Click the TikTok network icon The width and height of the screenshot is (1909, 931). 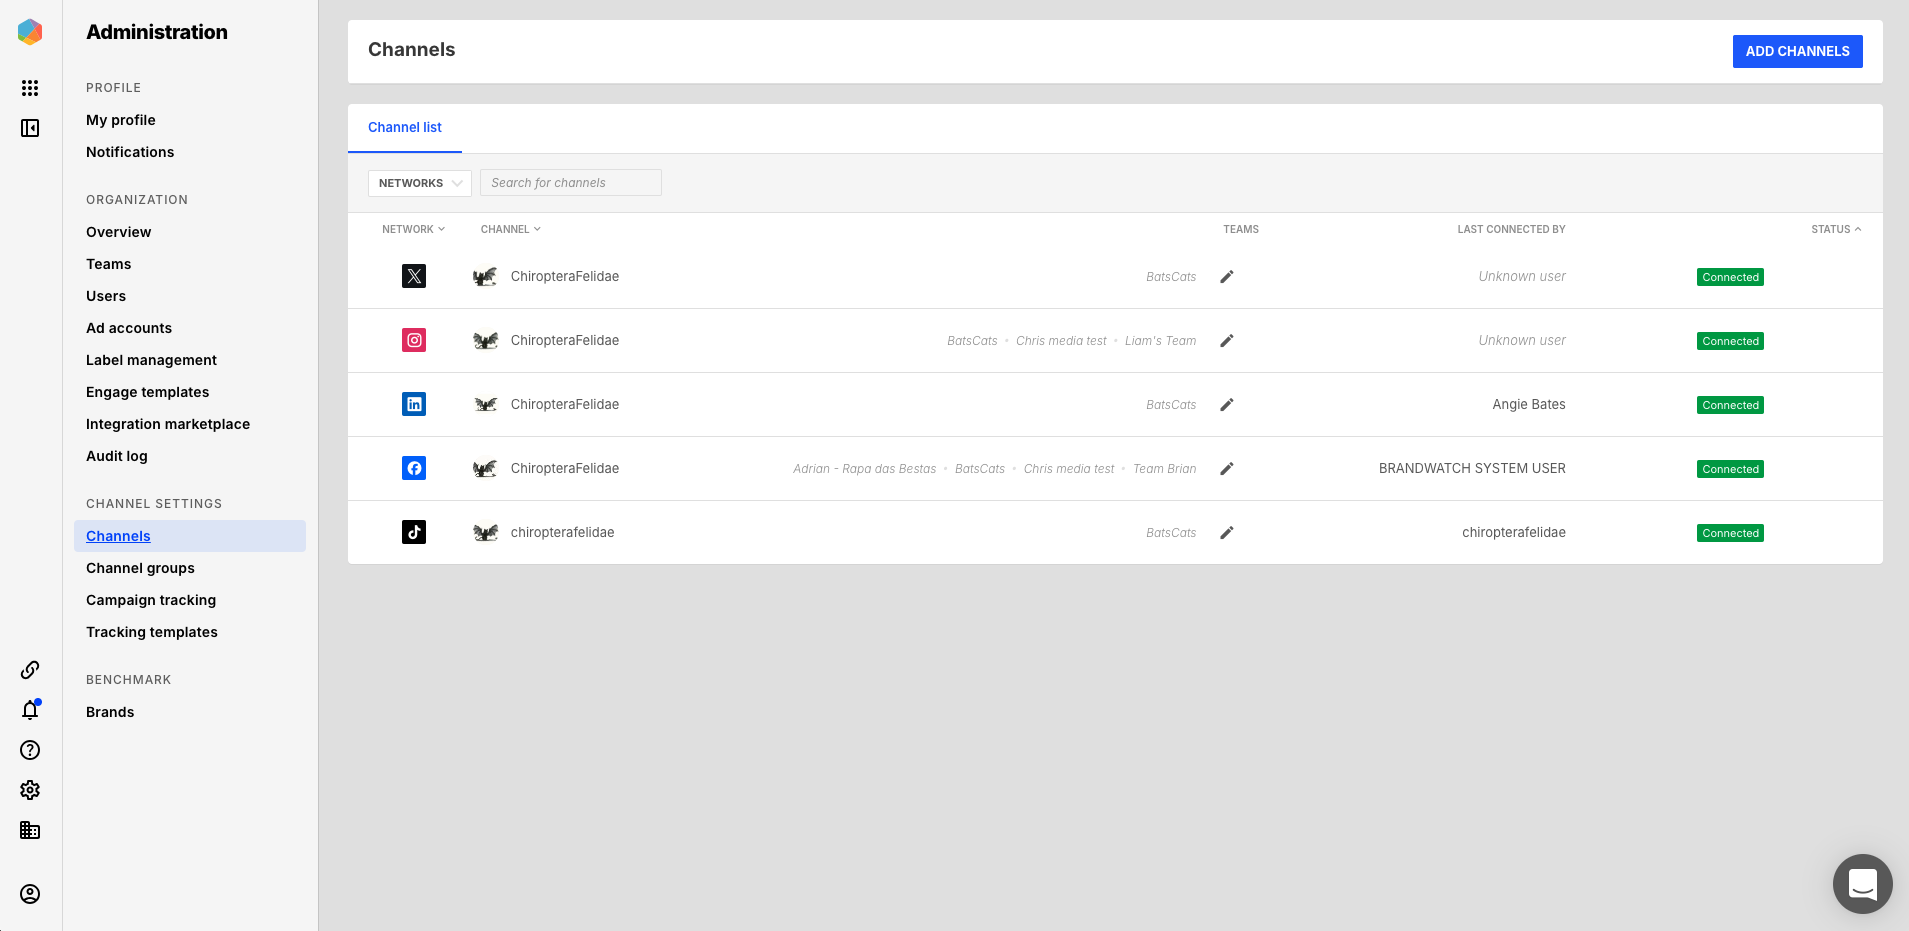coord(414,532)
